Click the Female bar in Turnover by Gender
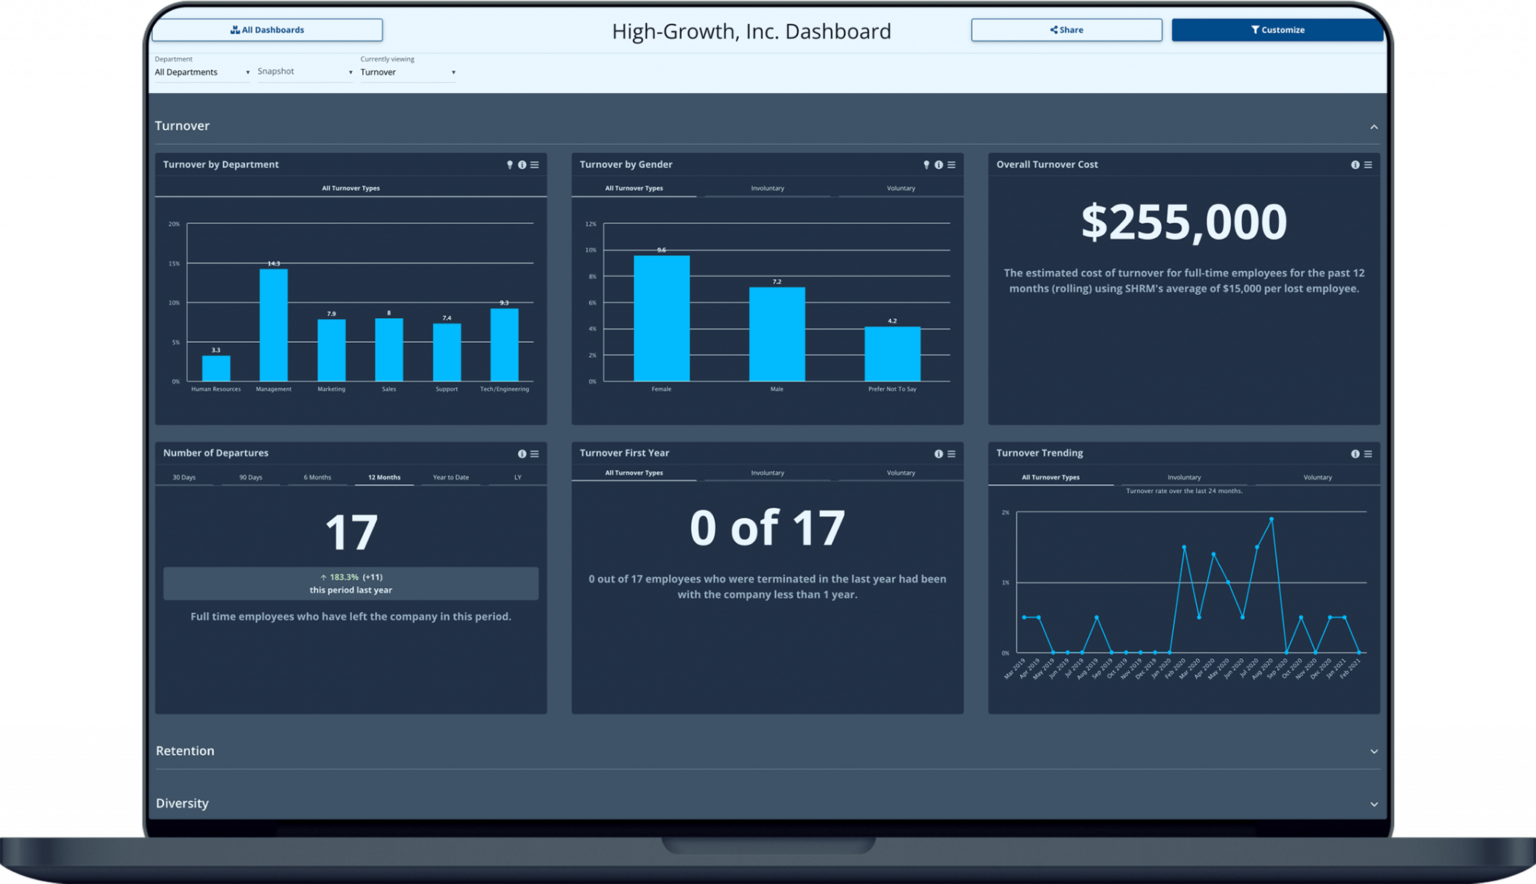Viewport: 1536px width, 884px height. pyautogui.click(x=661, y=320)
